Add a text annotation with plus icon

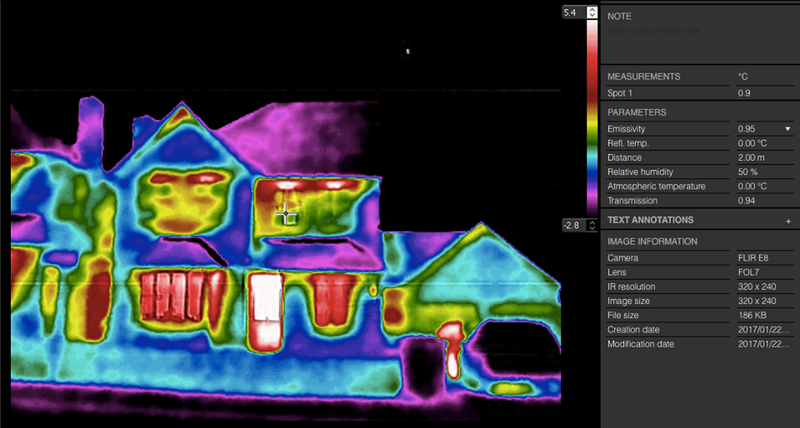788,220
